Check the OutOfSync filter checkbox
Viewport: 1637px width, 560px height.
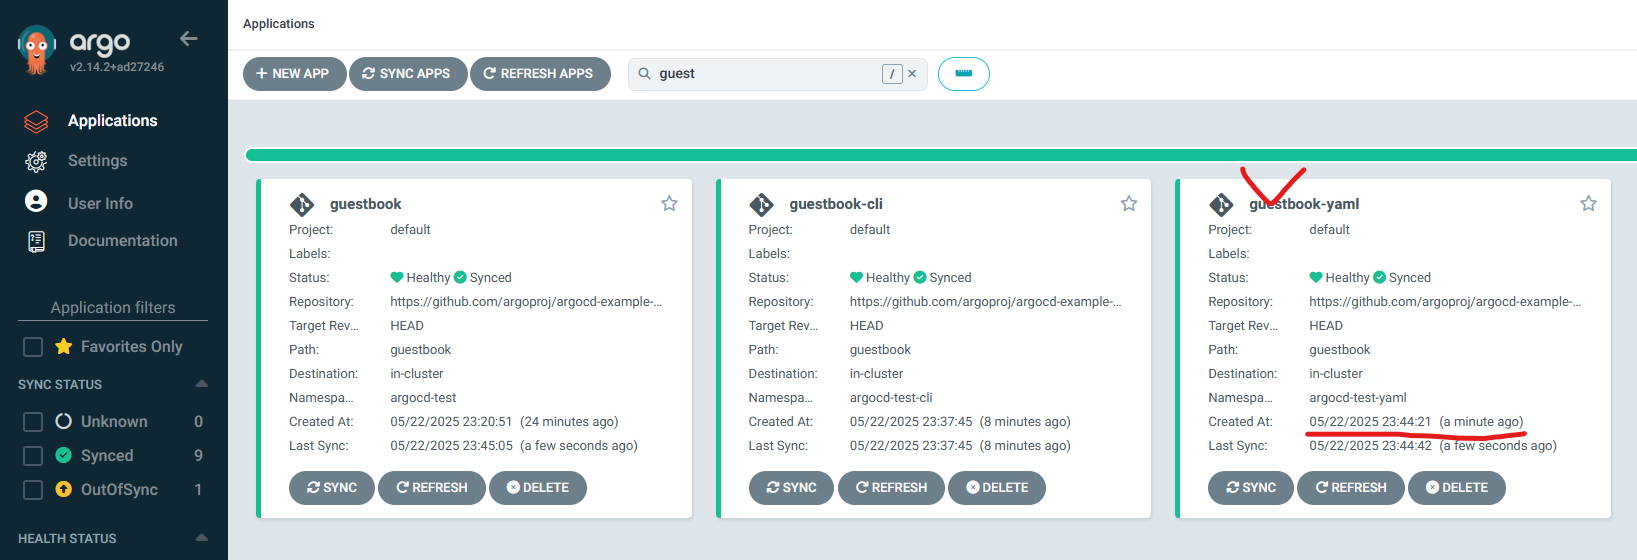point(33,490)
